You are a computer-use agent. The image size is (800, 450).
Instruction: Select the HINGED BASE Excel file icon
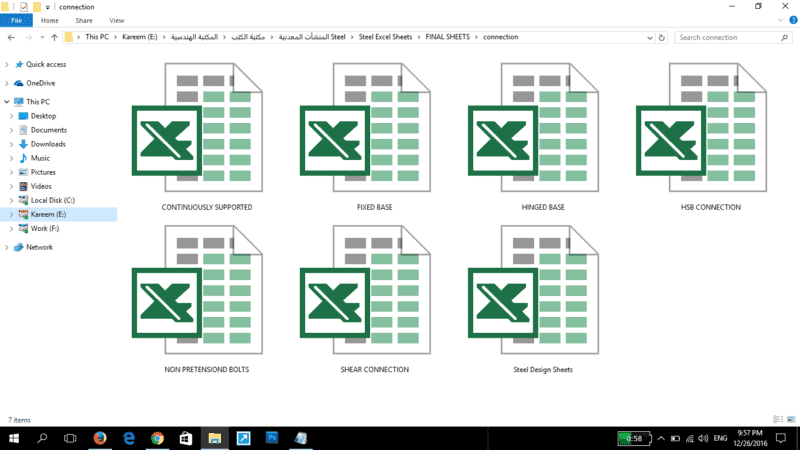click(x=534, y=127)
